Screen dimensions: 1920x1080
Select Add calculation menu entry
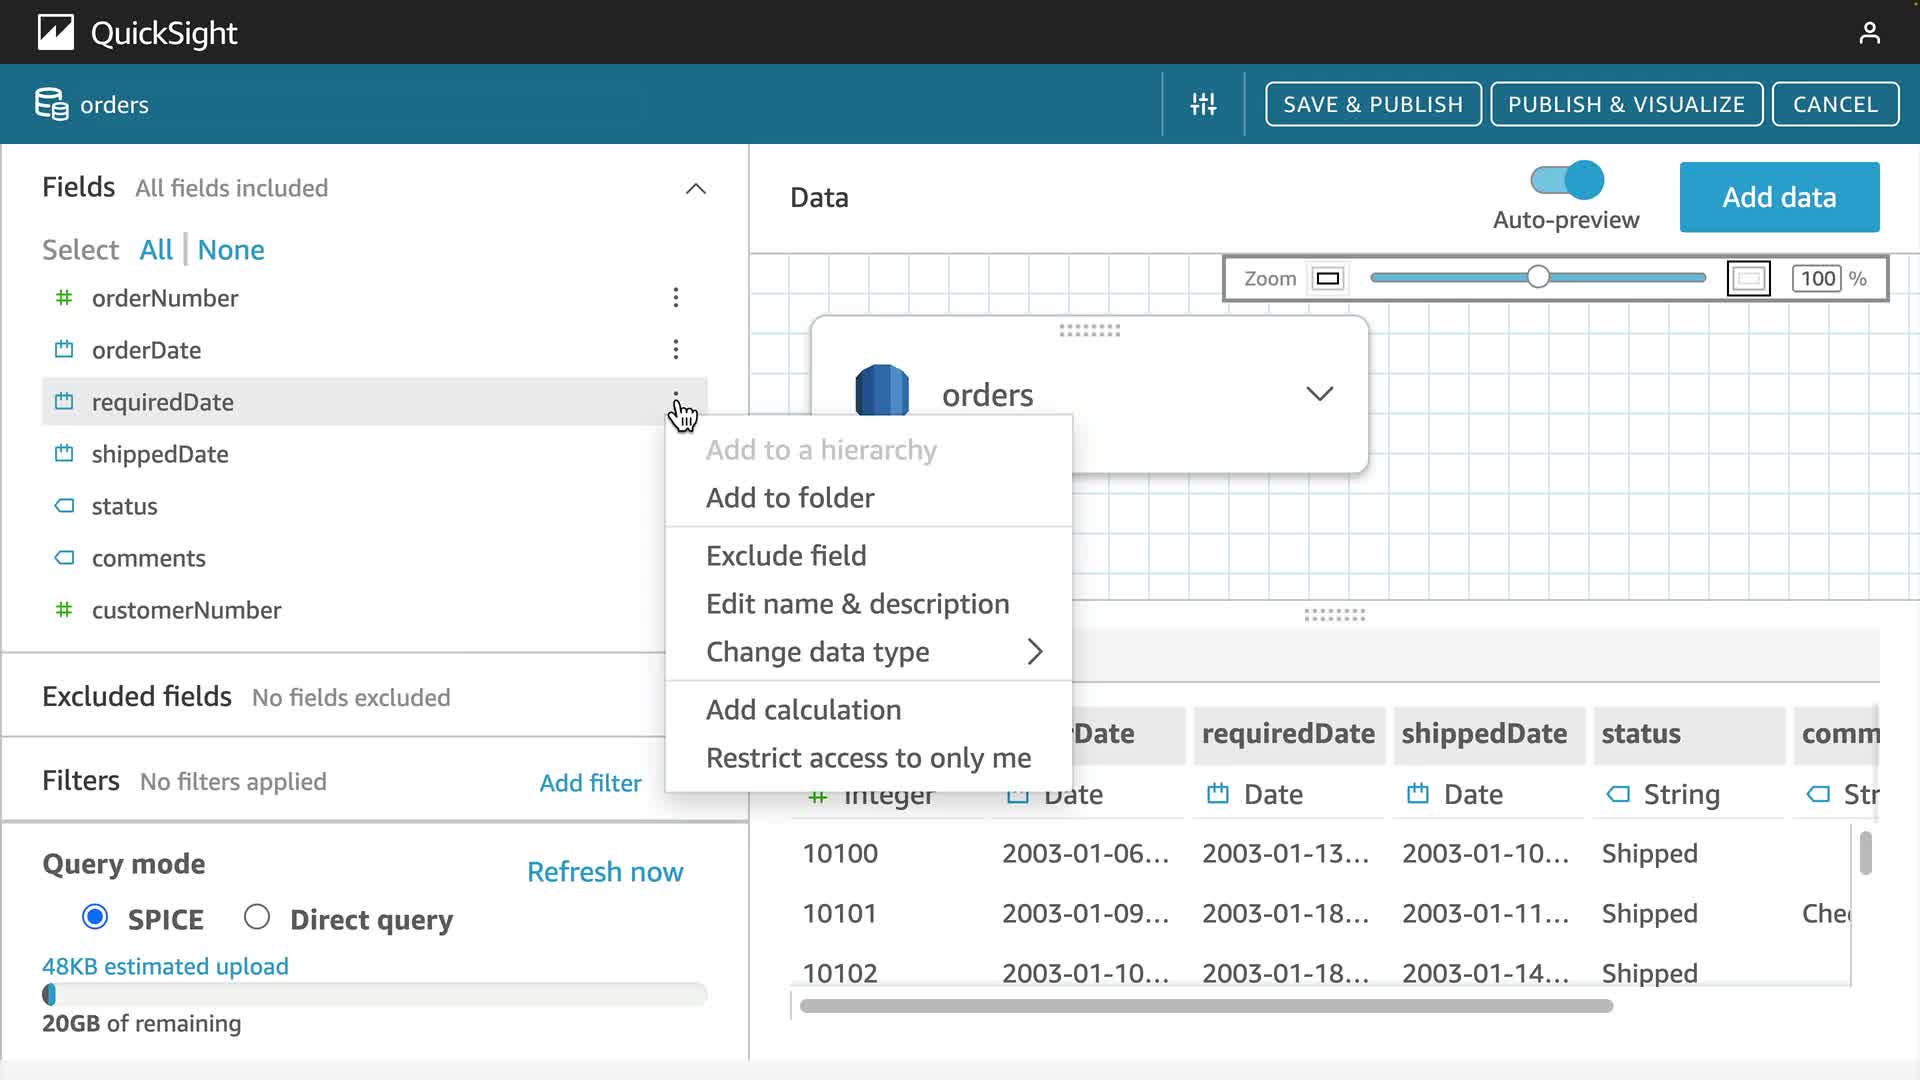point(803,710)
